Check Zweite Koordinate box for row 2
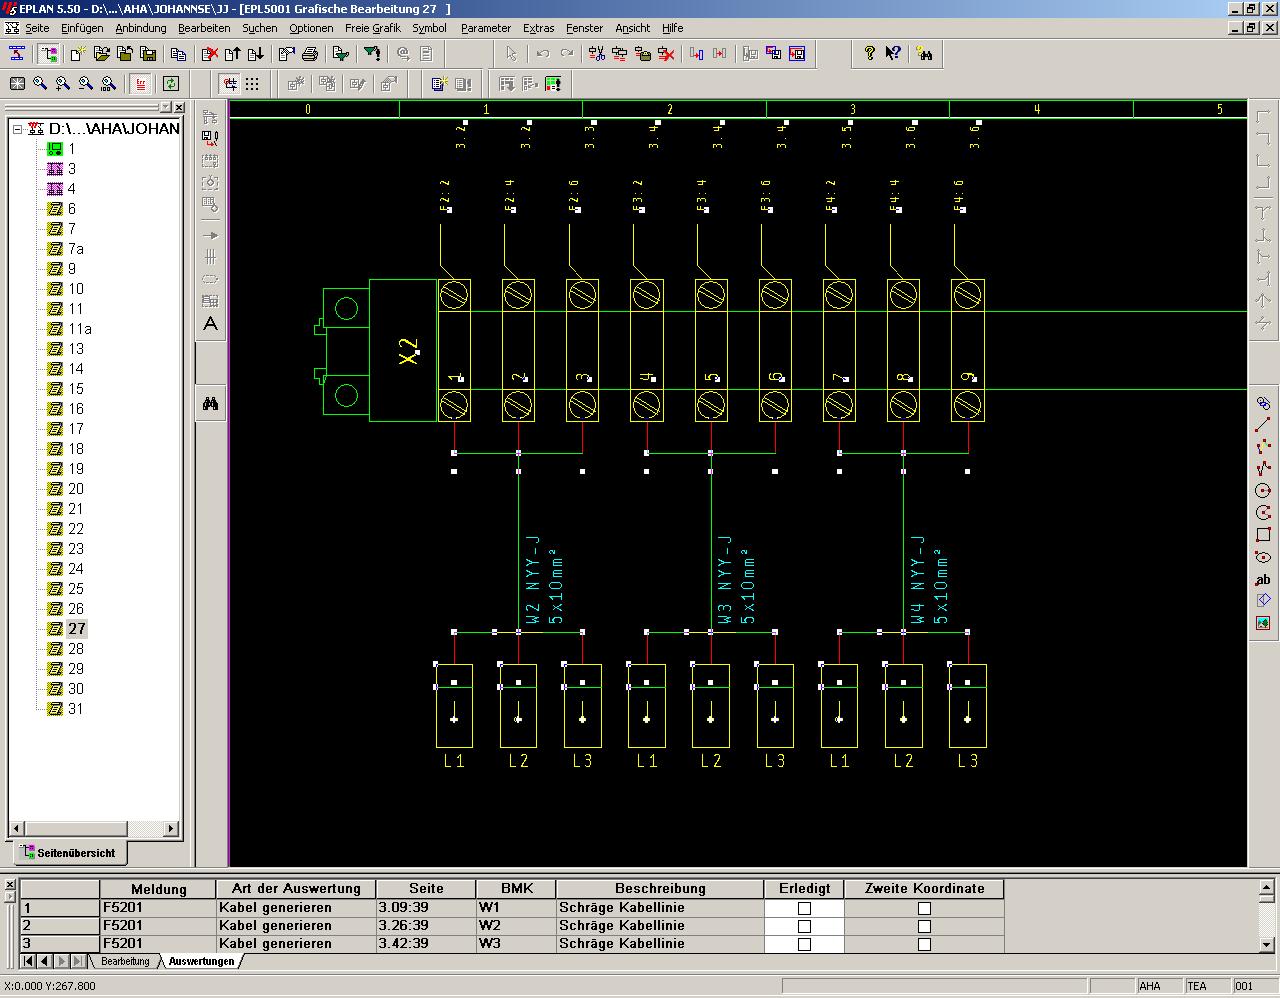The height and width of the screenshot is (998, 1280). (924, 926)
